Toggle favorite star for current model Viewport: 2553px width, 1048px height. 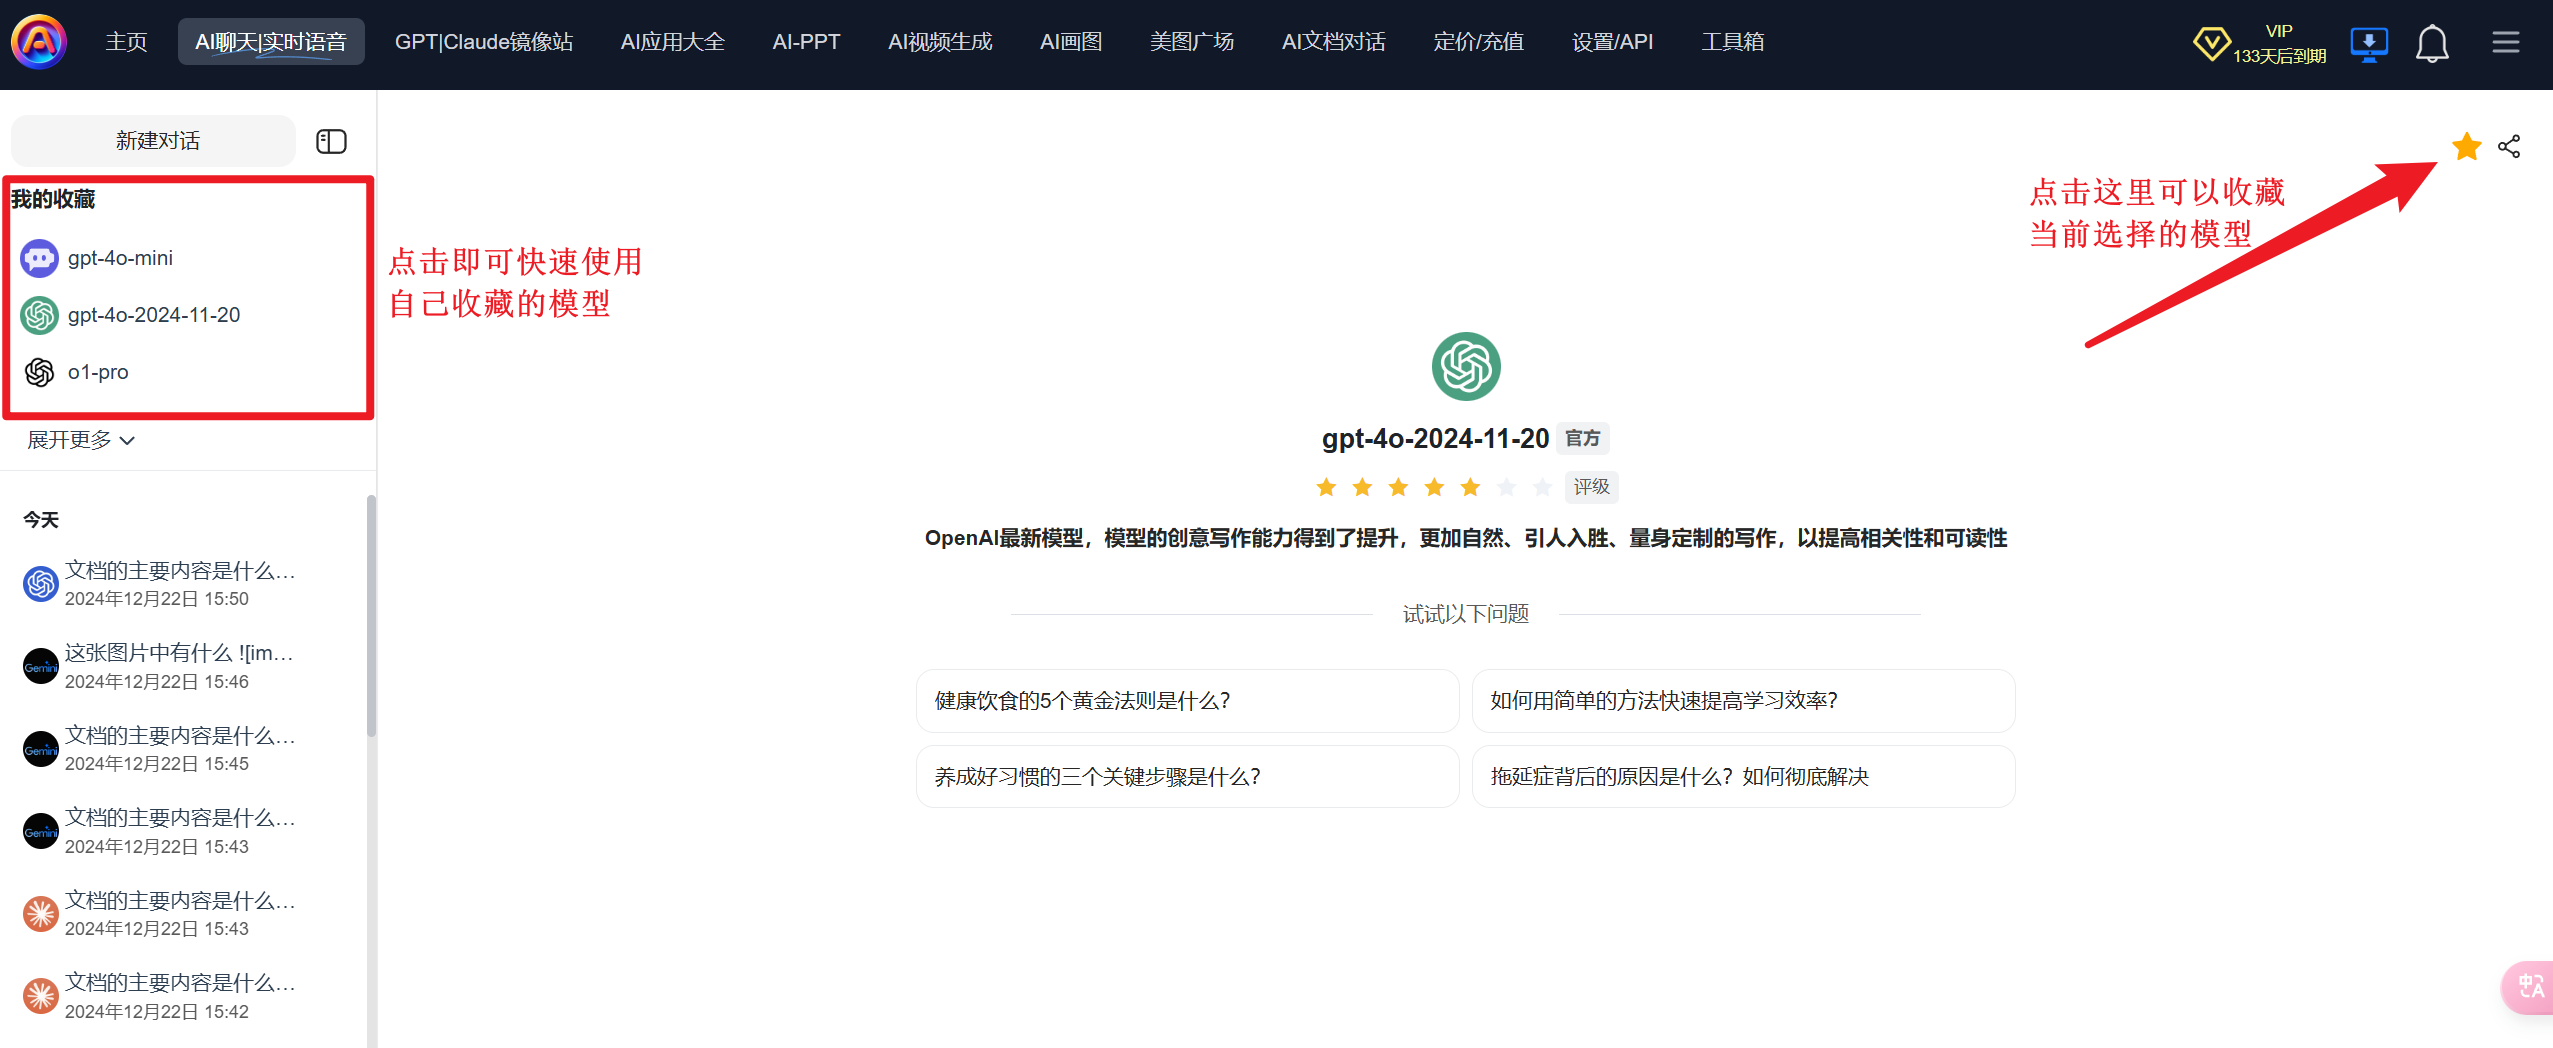click(2467, 147)
